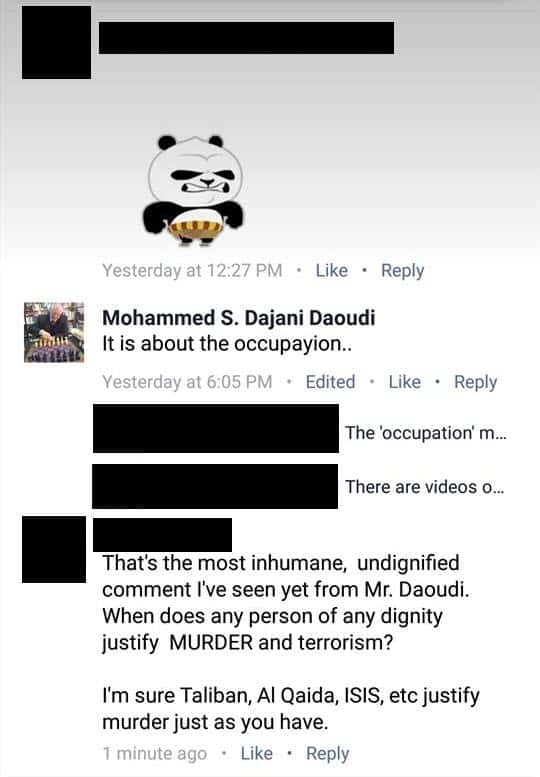The height and width of the screenshot is (777, 540).
Task: Open the angry panda sticker
Action: [x=194, y=190]
